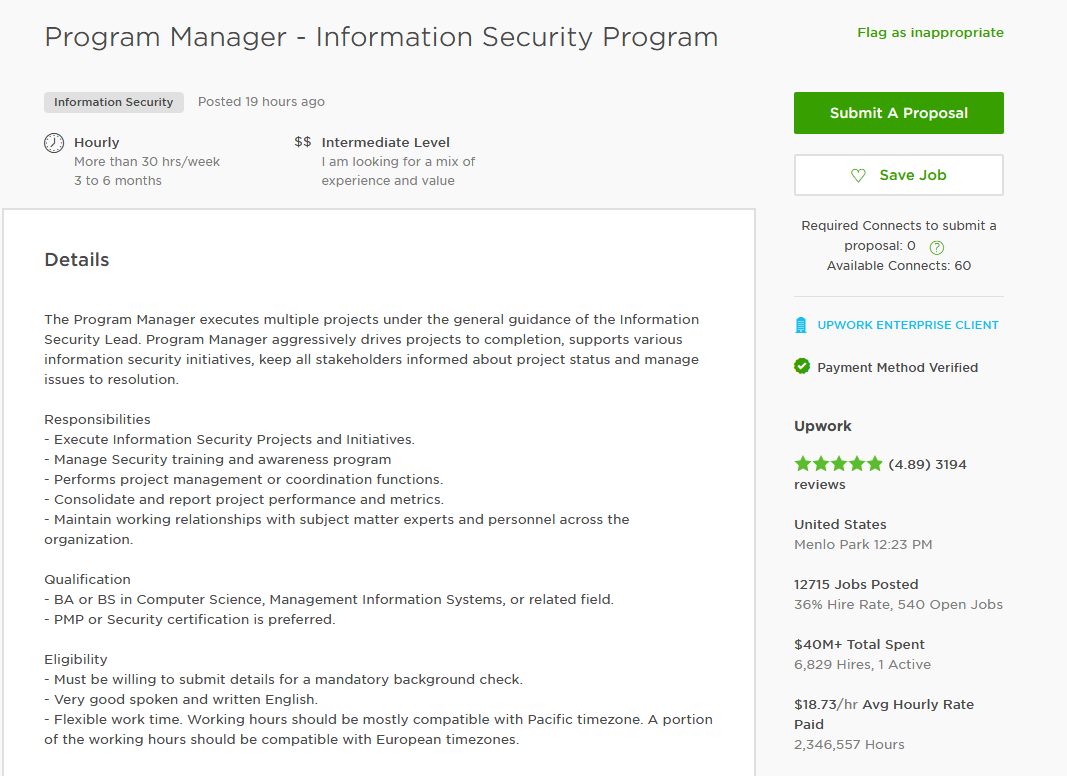The height and width of the screenshot is (776, 1067).
Task: Click the $40M+ Total Spent figure
Action: 859,645
